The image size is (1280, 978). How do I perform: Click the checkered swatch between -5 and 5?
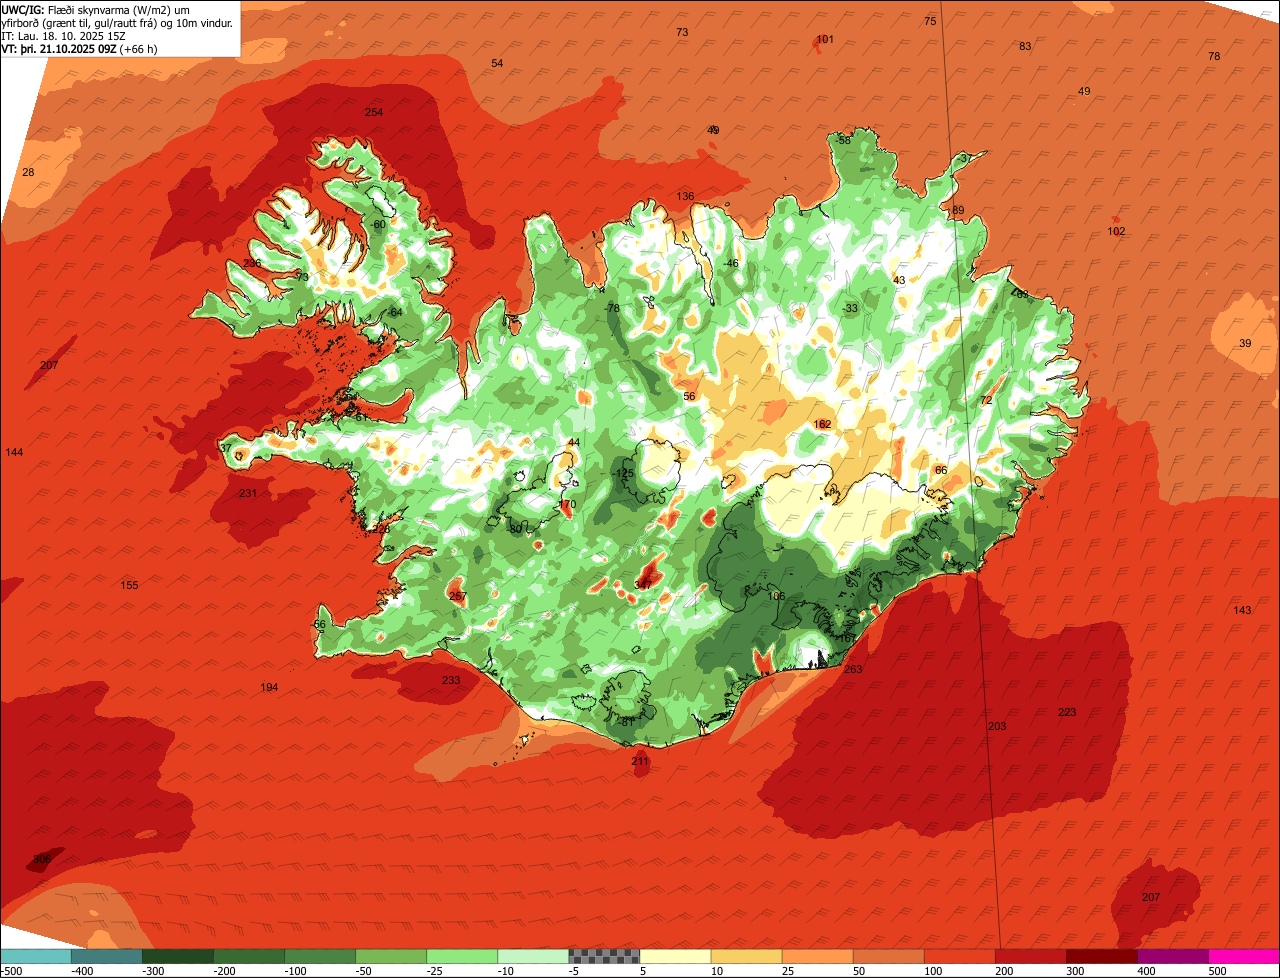(x=604, y=956)
